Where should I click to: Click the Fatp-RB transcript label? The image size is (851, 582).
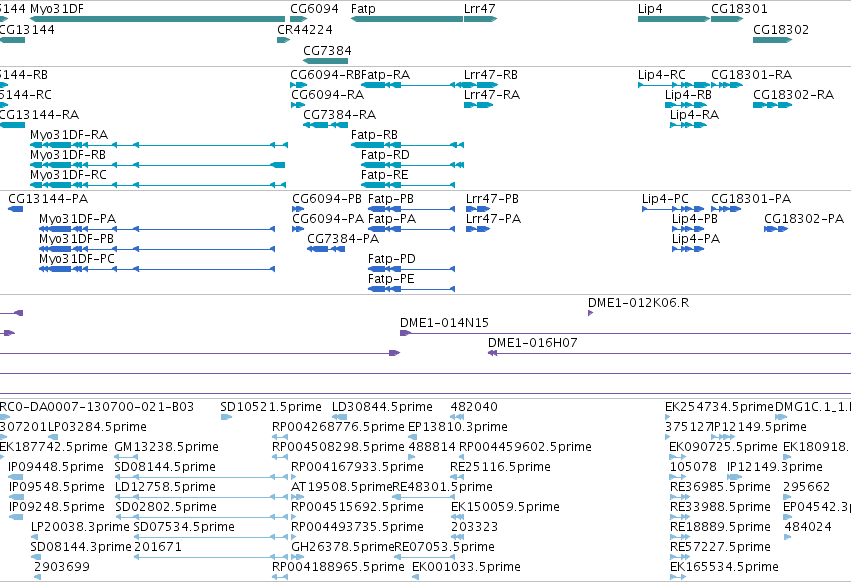pos(374,135)
